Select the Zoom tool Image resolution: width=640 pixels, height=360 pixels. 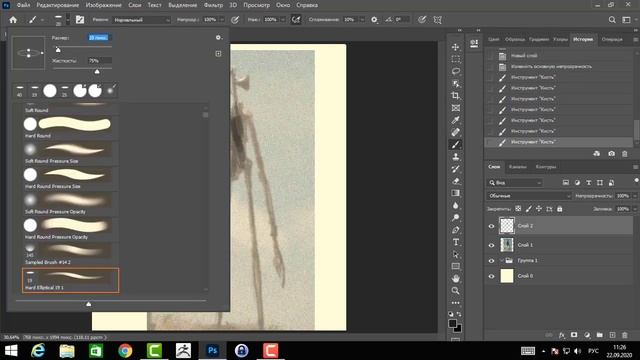456,291
